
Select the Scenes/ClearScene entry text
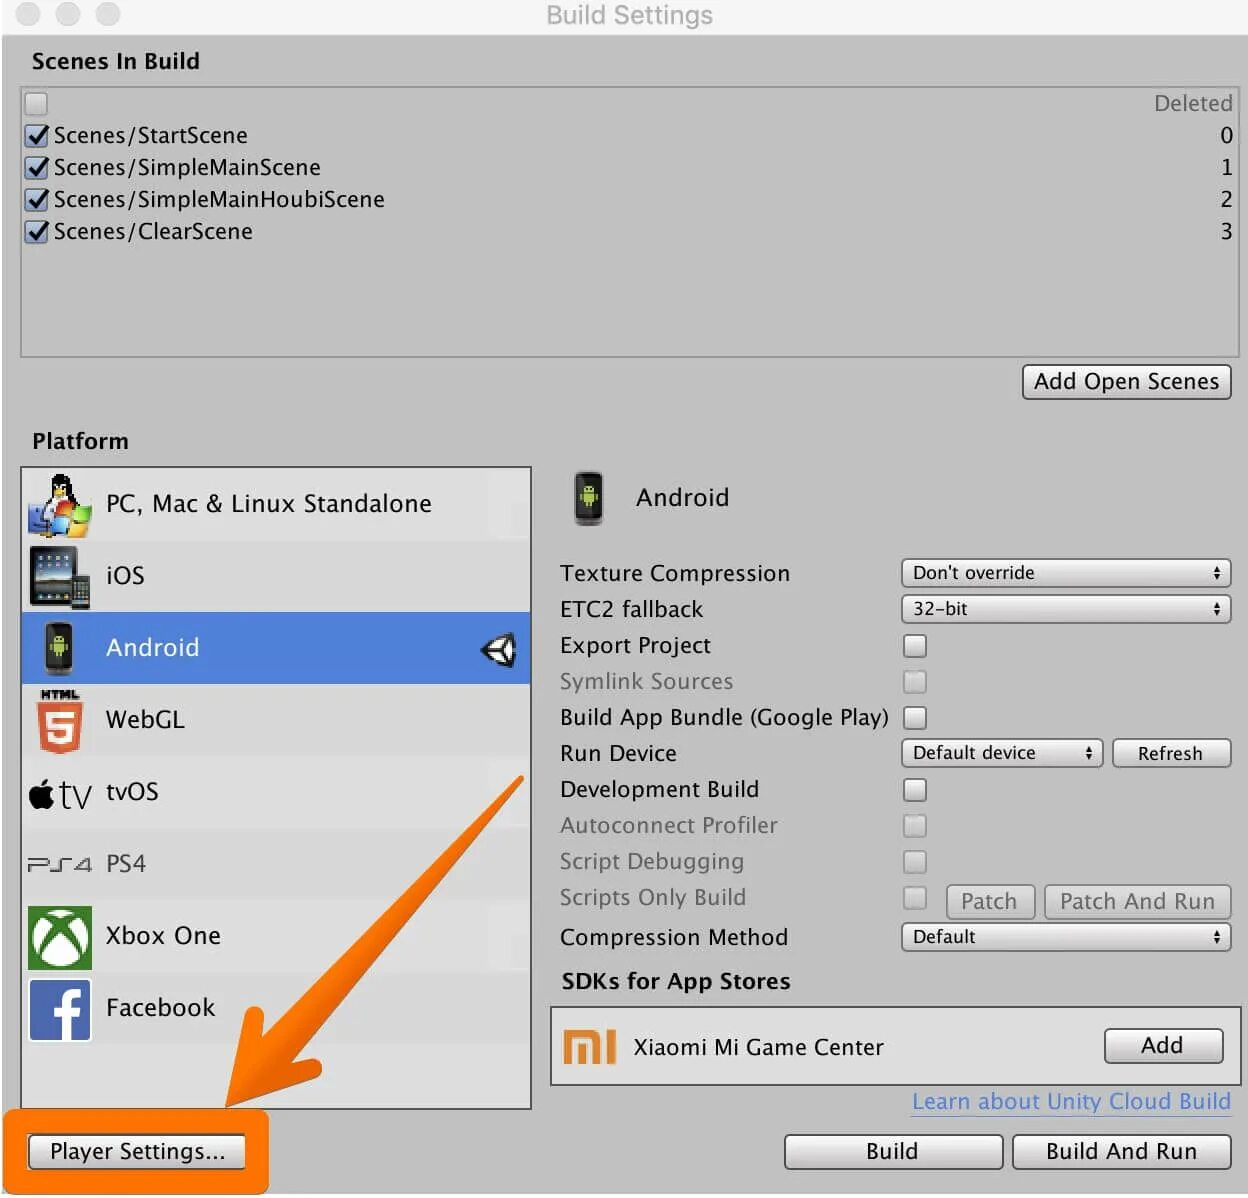153,231
